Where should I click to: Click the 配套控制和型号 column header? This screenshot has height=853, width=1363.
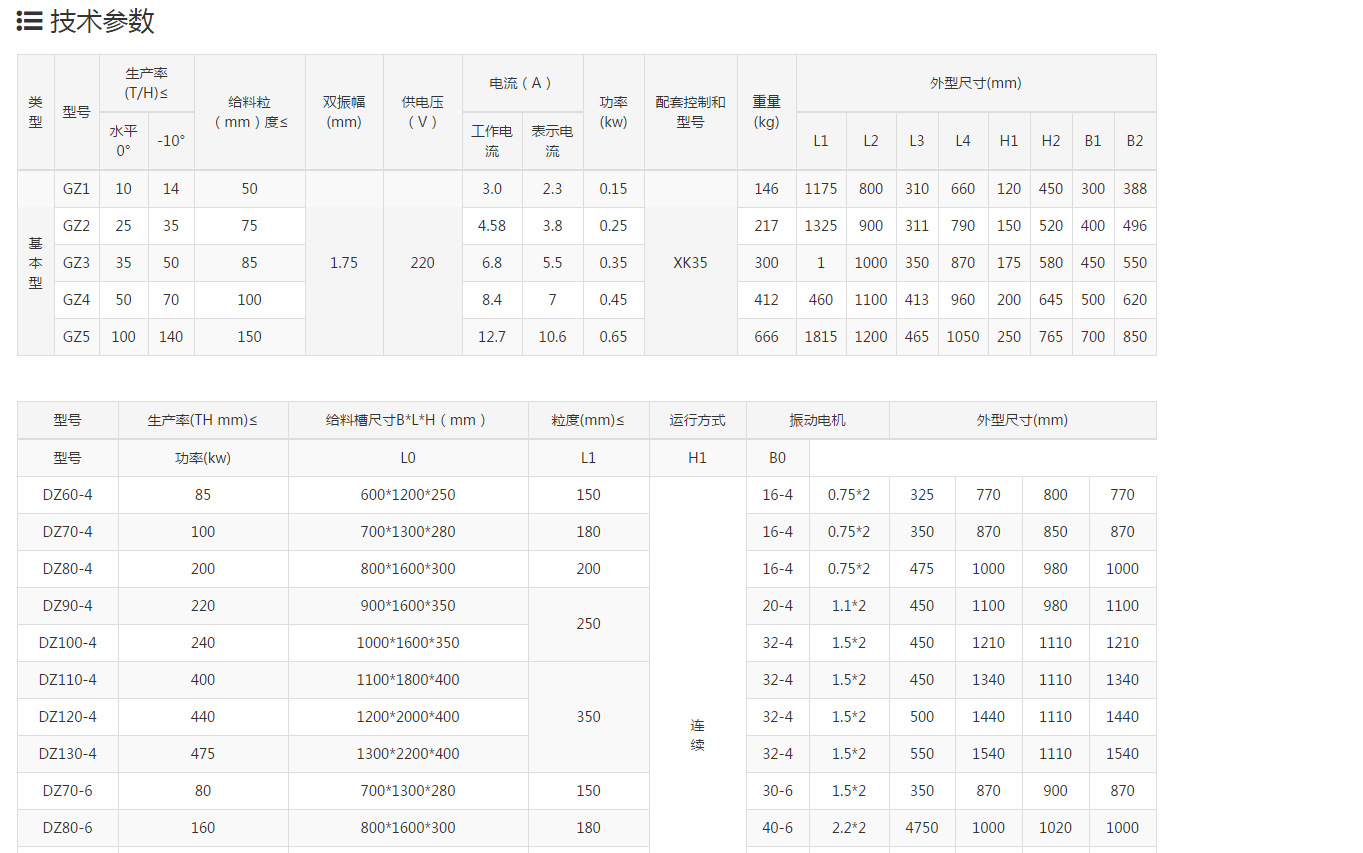[690, 112]
